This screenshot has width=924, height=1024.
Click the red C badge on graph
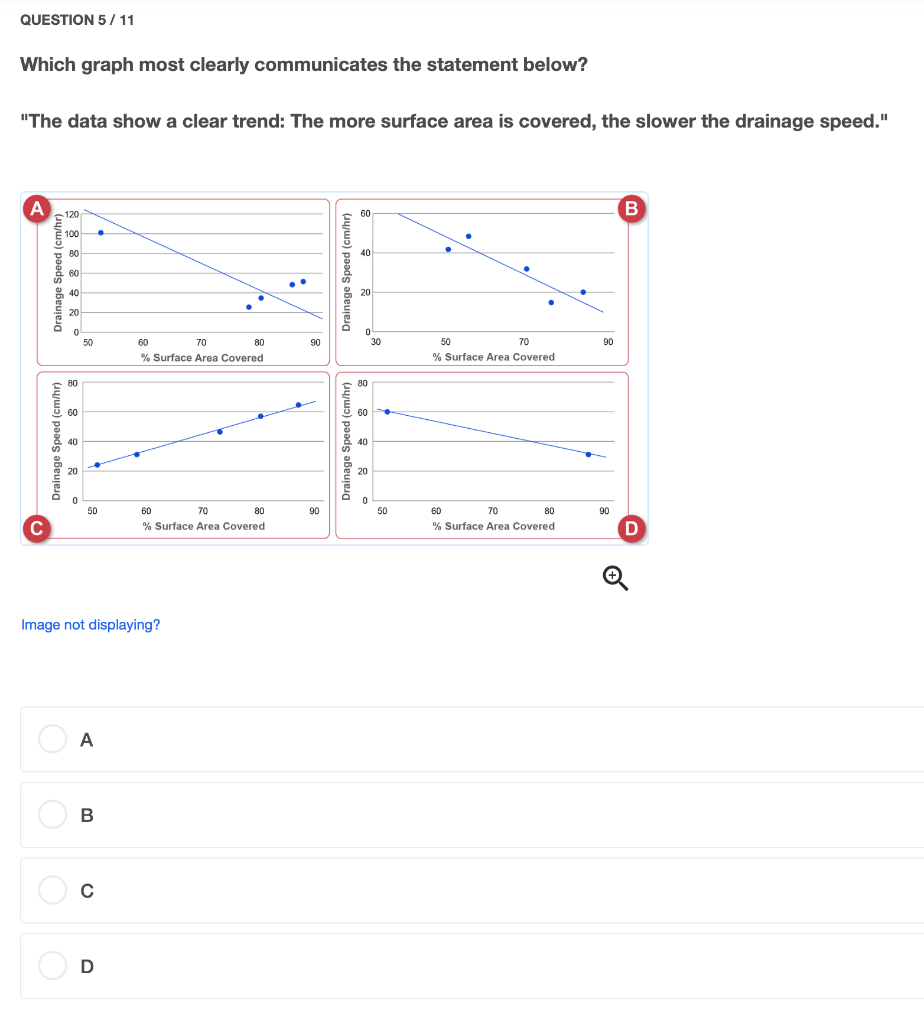point(37,528)
